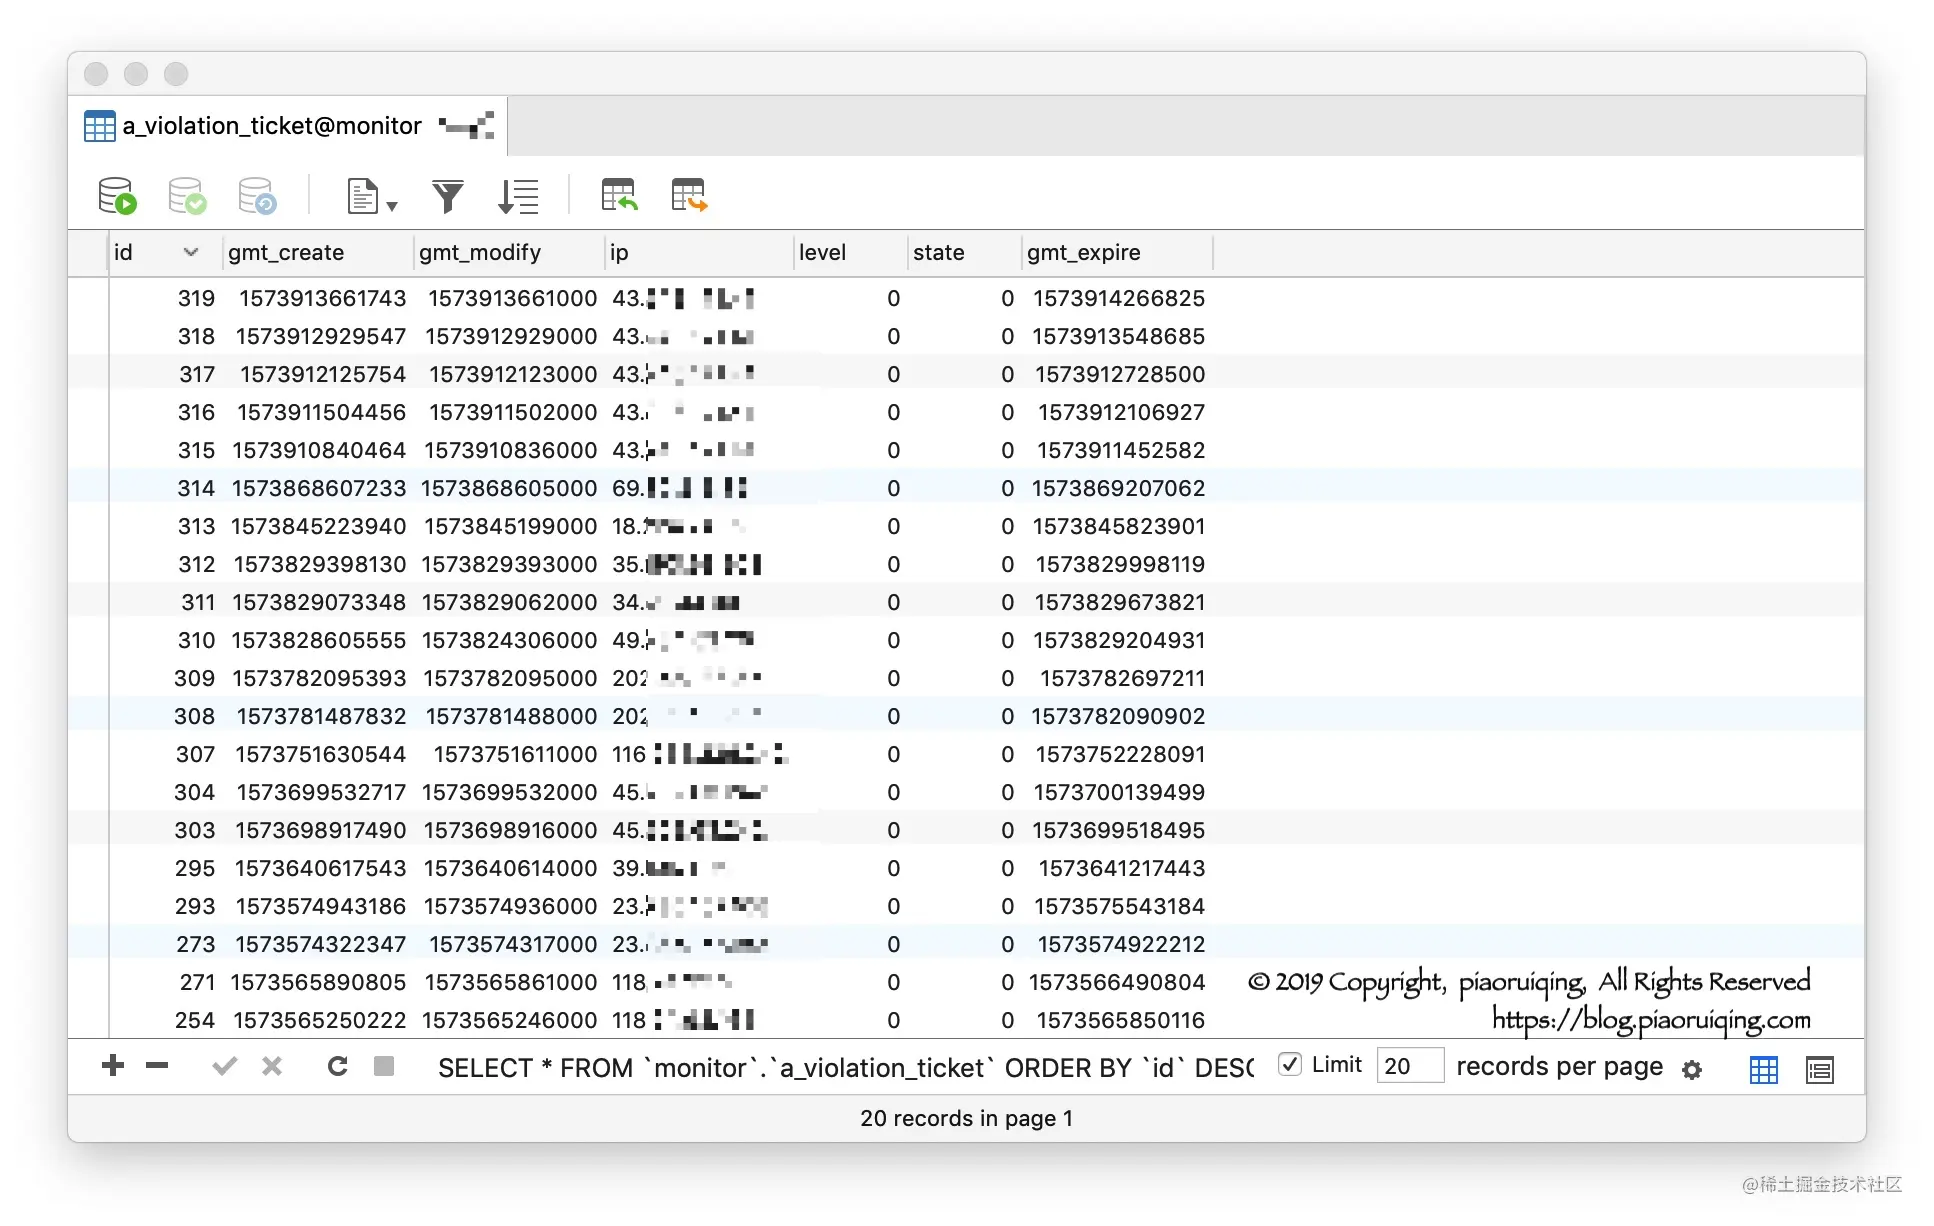Click the records per page field

[1410, 1066]
